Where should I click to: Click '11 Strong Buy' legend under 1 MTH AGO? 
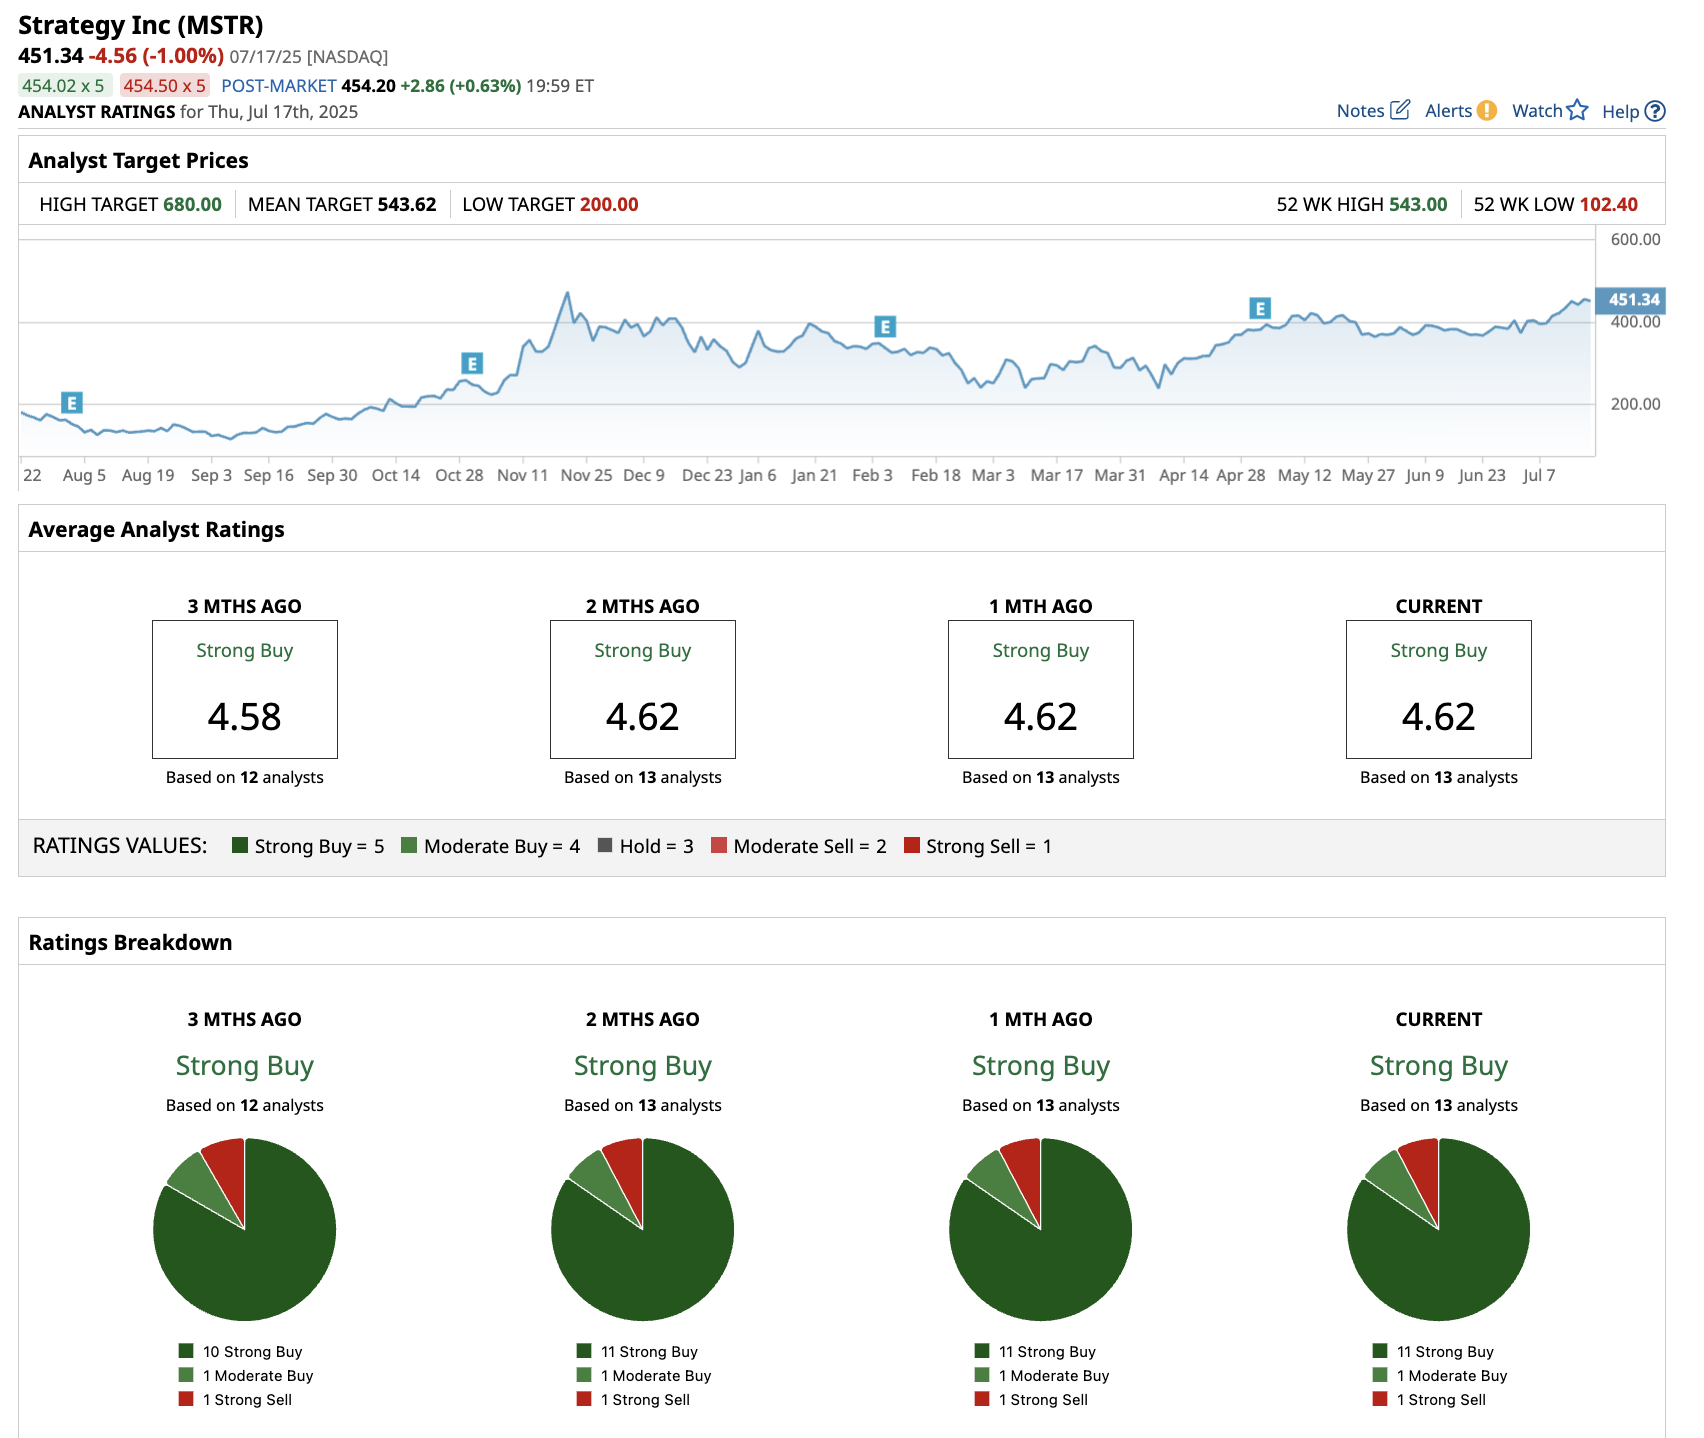coord(1036,1351)
